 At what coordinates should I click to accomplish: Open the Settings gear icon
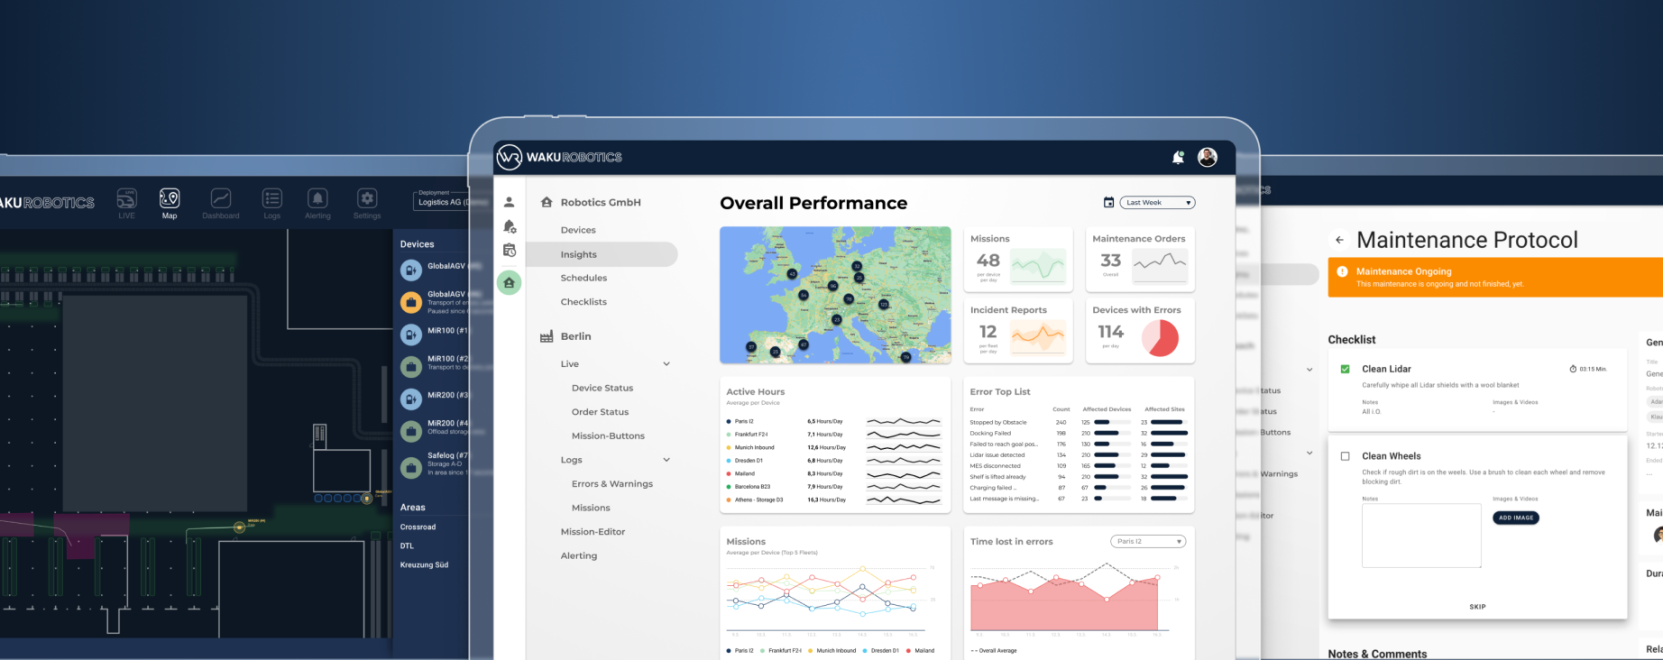coord(367,200)
